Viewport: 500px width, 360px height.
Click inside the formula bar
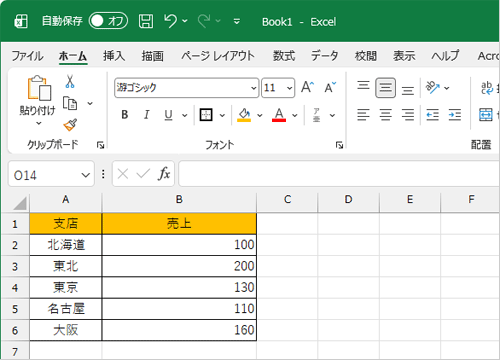click(x=339, y=174)
